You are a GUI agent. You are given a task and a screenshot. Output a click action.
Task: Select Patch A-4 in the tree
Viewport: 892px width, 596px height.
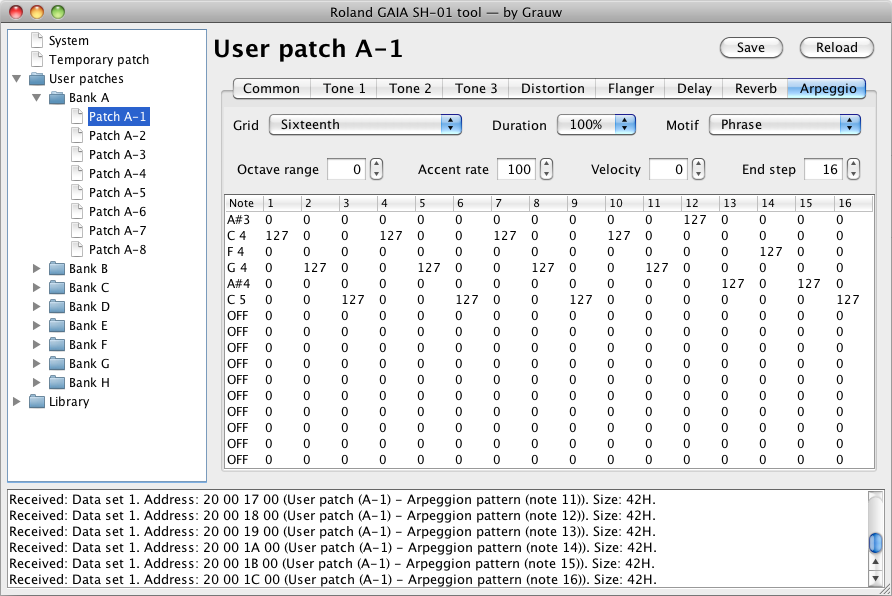[x=117, y=173]
